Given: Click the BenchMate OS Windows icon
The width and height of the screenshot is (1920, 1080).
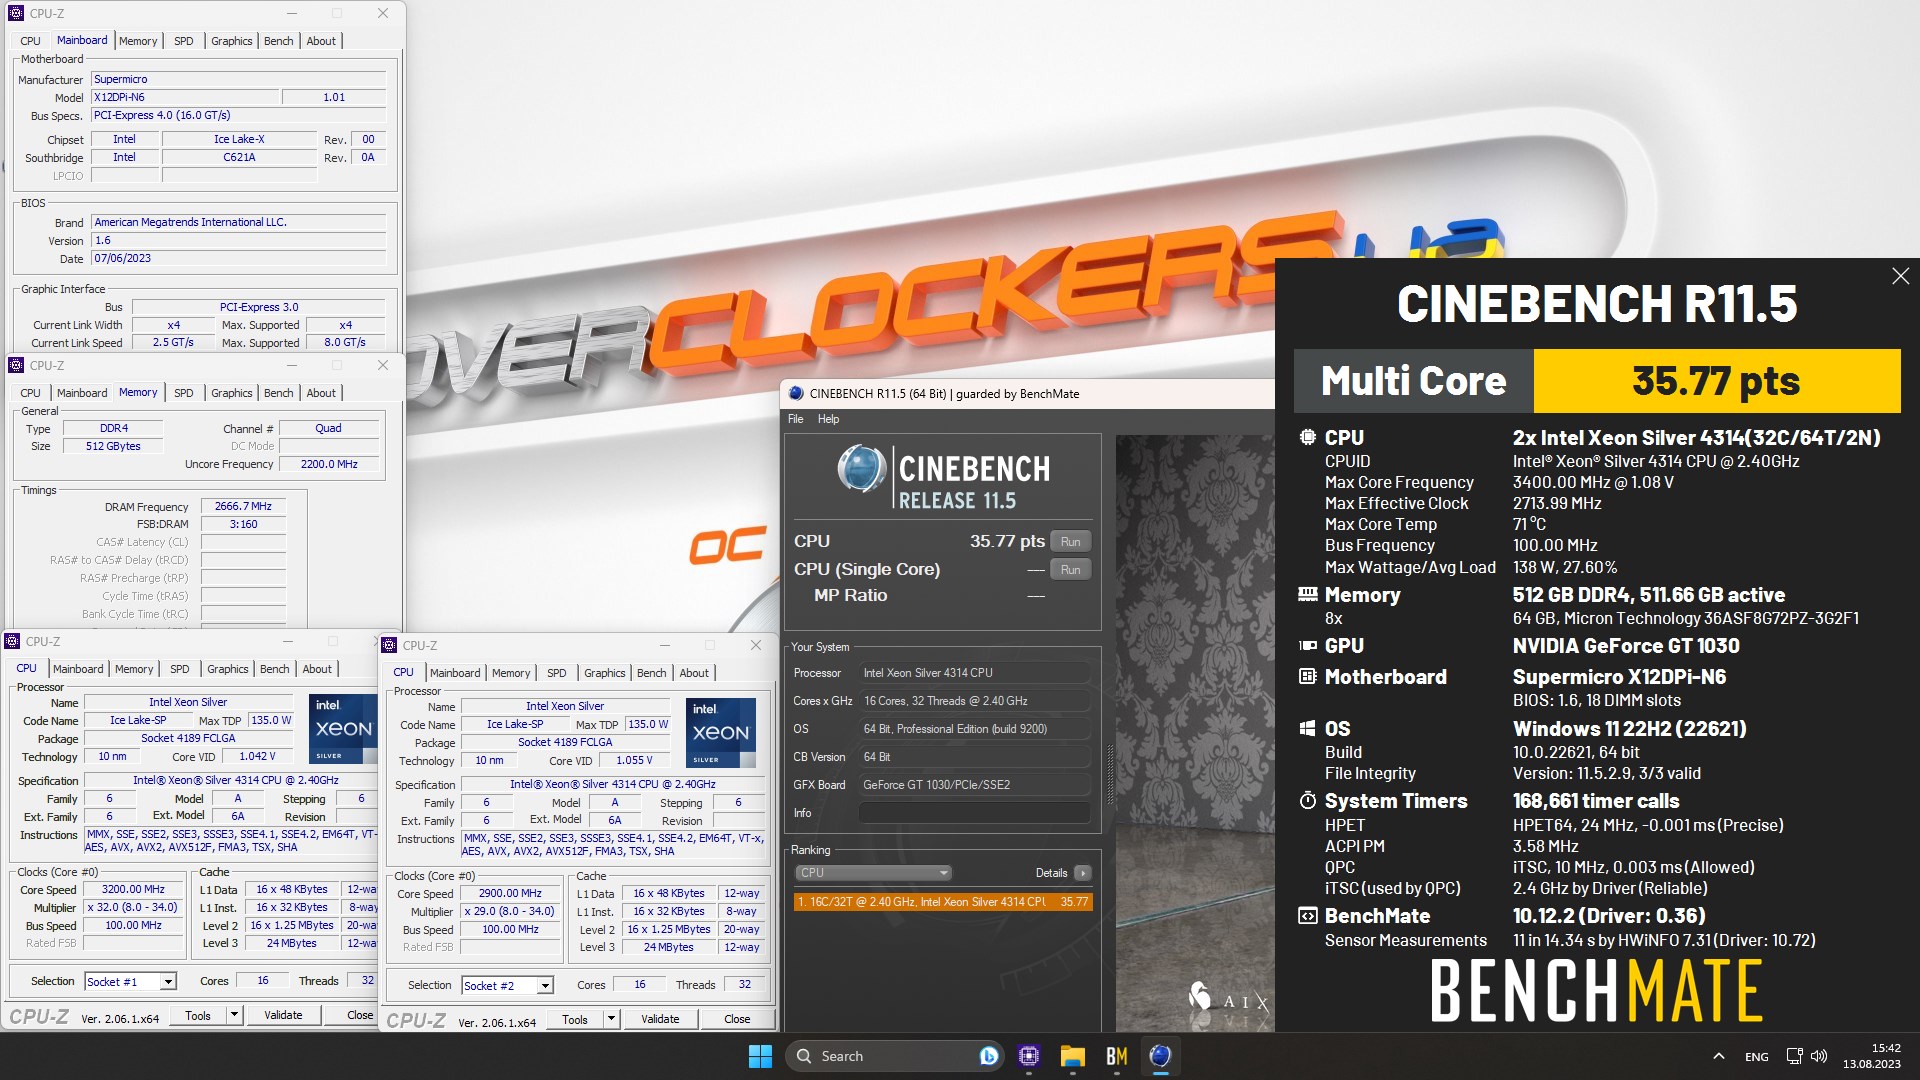Looking at the screenshot, I should click(1307, 729).
